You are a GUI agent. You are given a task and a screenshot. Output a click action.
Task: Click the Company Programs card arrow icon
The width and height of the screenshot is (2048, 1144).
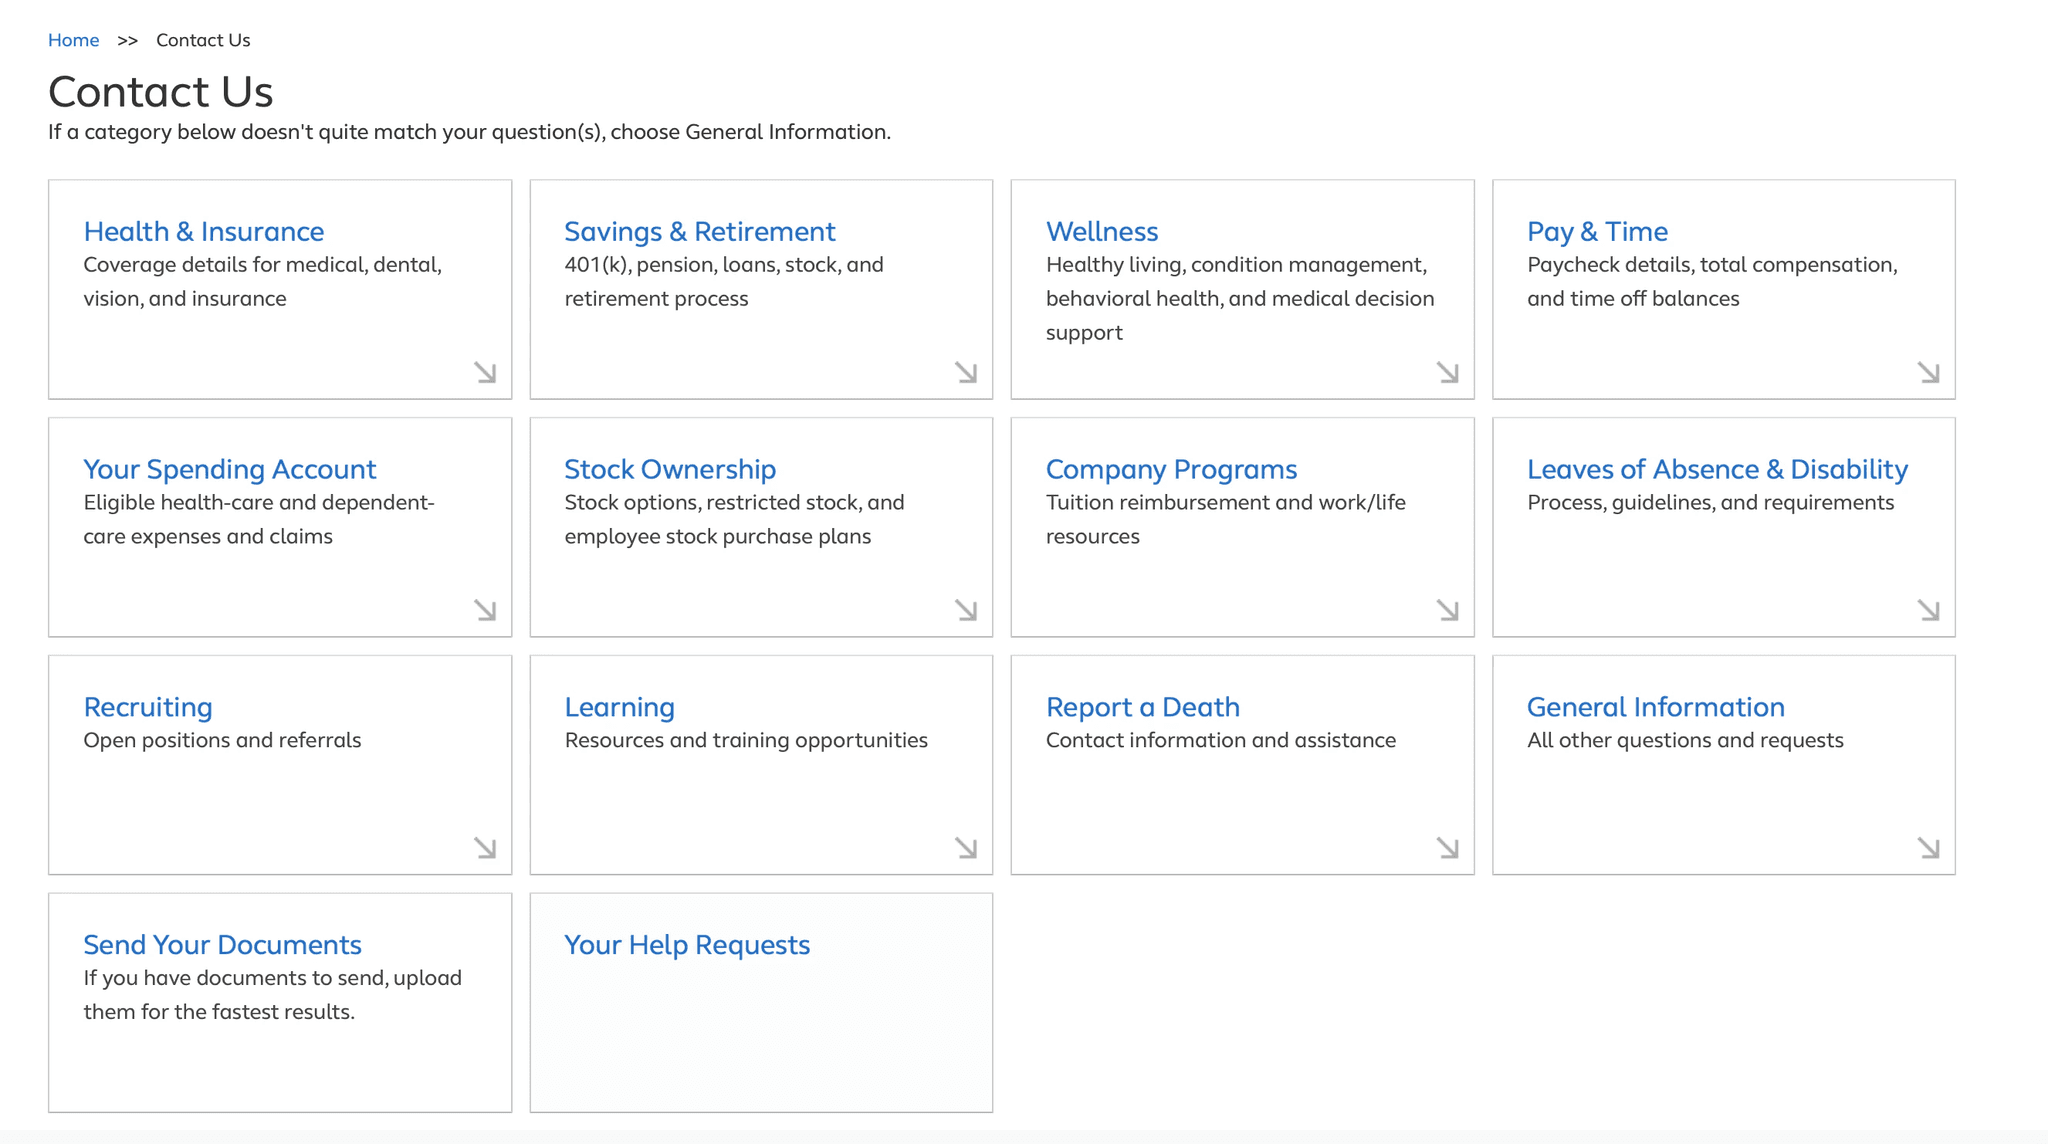pyautogui.click(x=1447, y=610)
